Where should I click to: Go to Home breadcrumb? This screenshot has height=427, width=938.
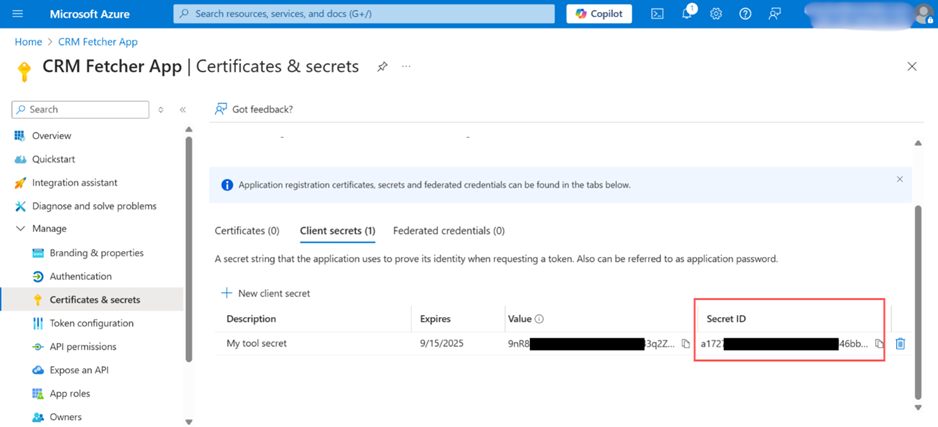(28, 42)
